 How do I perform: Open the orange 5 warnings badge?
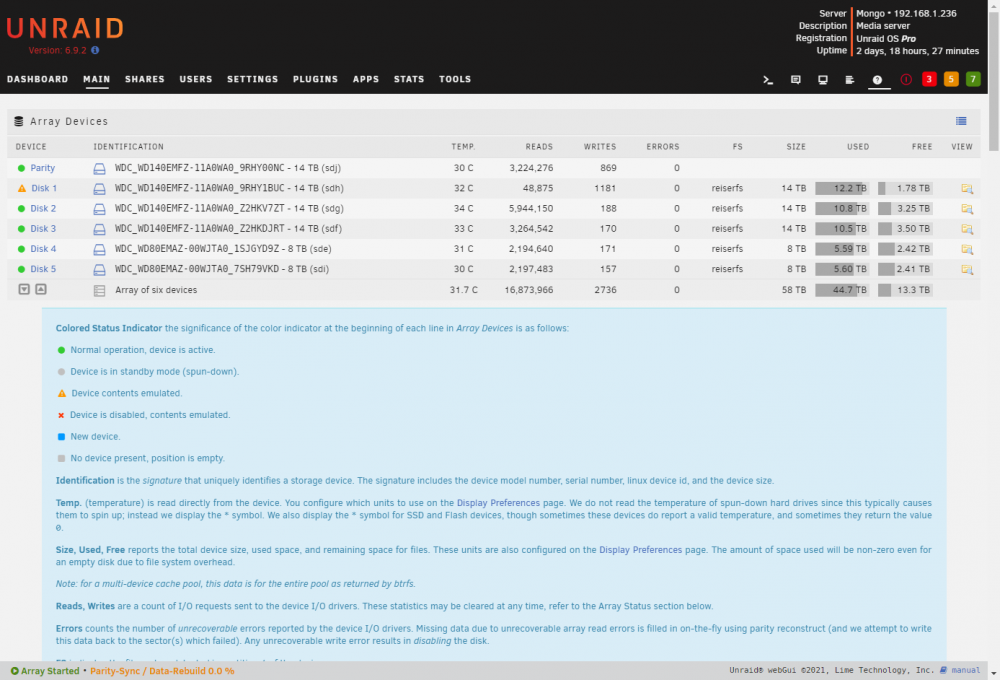(x=951, y=79)
